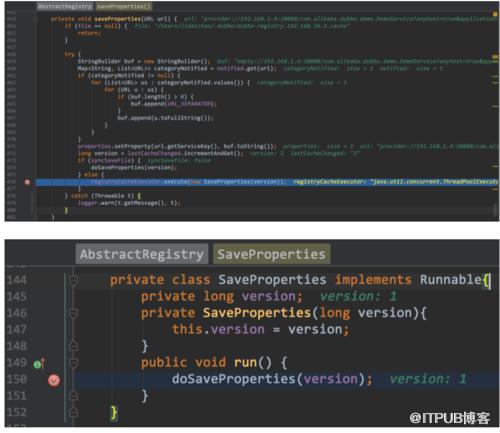The height and width of the screenshot is (433, 500).
Task: Click the doSaveProperties(version) call on line 150
Action: pos(272,379)
